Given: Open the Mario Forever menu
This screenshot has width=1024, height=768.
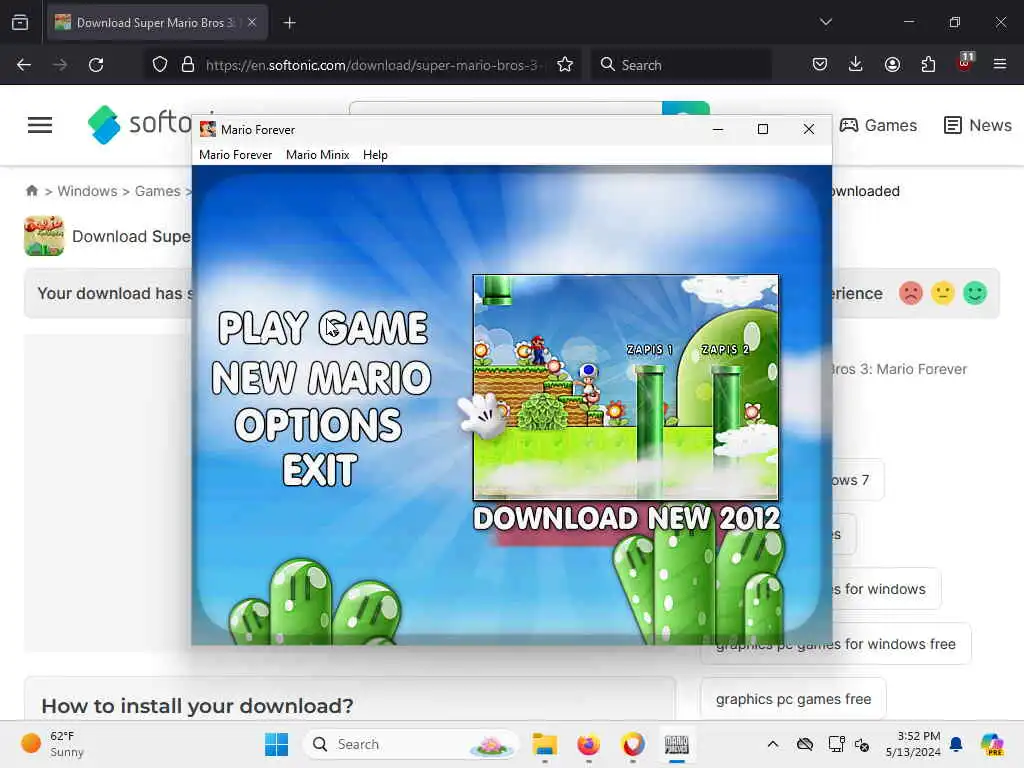Looking at the screenshot, I should pos(235,155).
